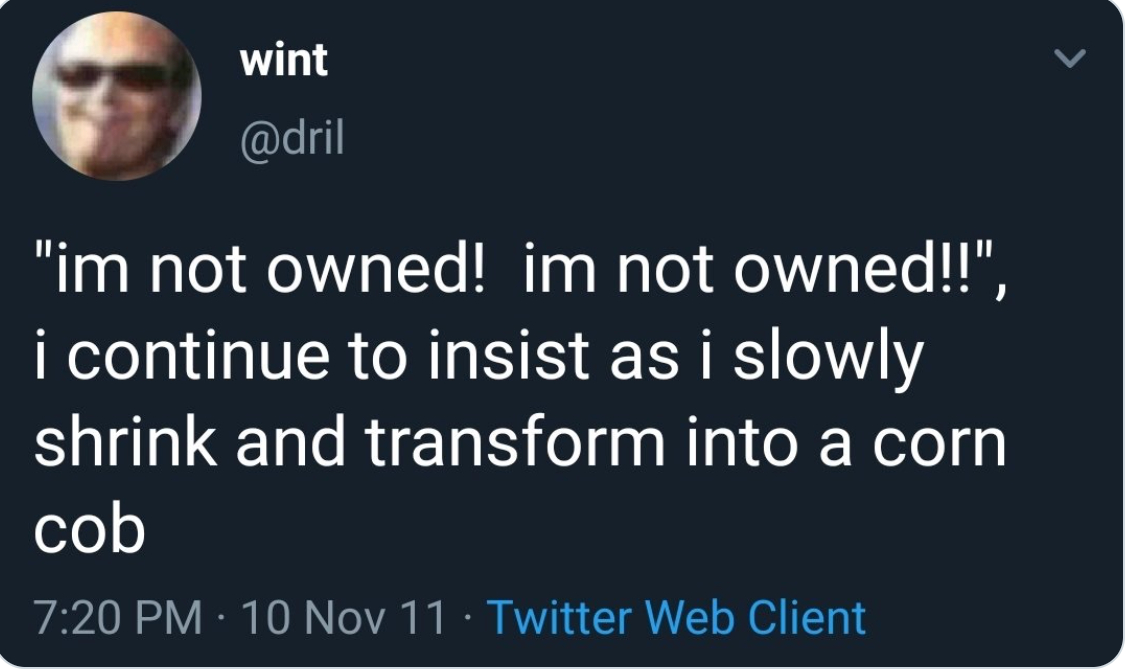Click the word "cob" on the last line

[89, 527]
